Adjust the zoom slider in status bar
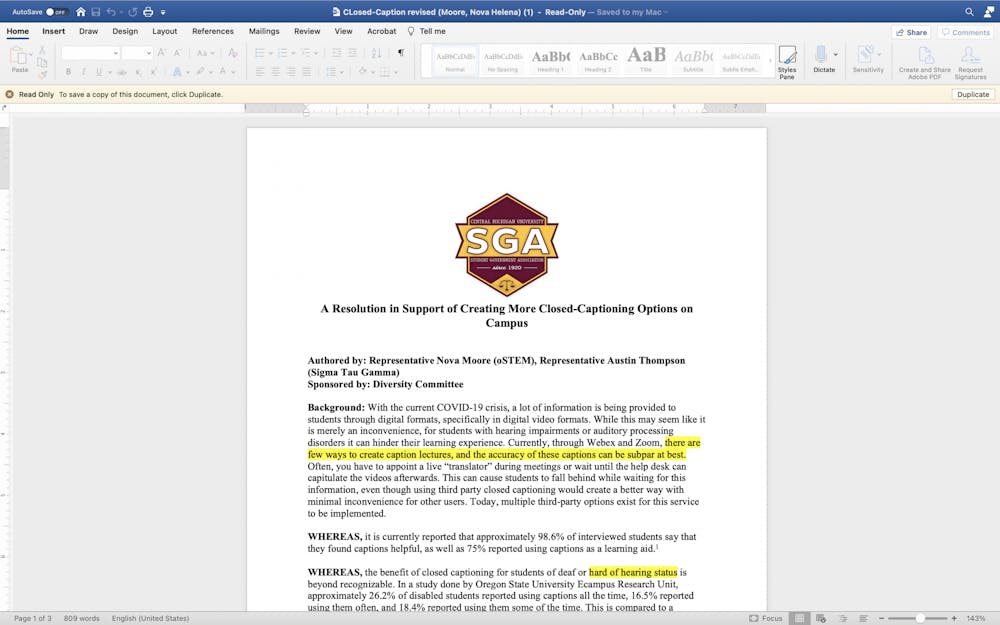Screen dimensions: 1000x625 [x=920, y=618]
